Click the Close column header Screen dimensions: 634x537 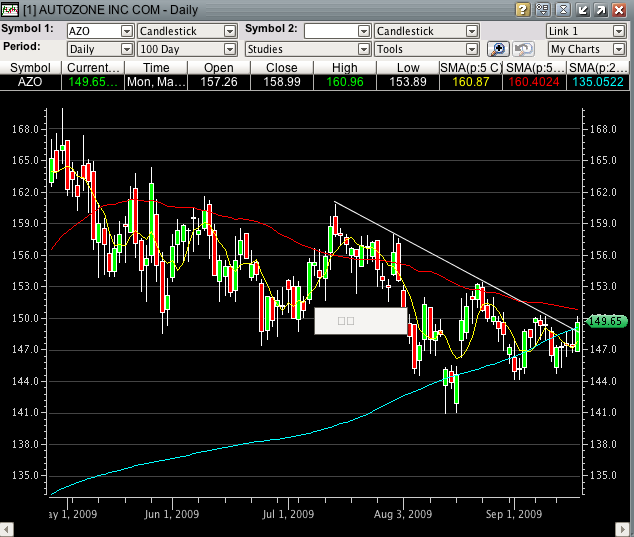coord(282,67)
